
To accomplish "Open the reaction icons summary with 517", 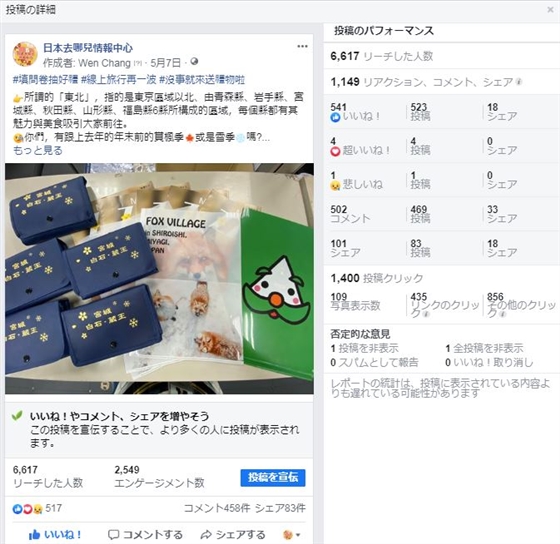I will click(x=38, y=508).
